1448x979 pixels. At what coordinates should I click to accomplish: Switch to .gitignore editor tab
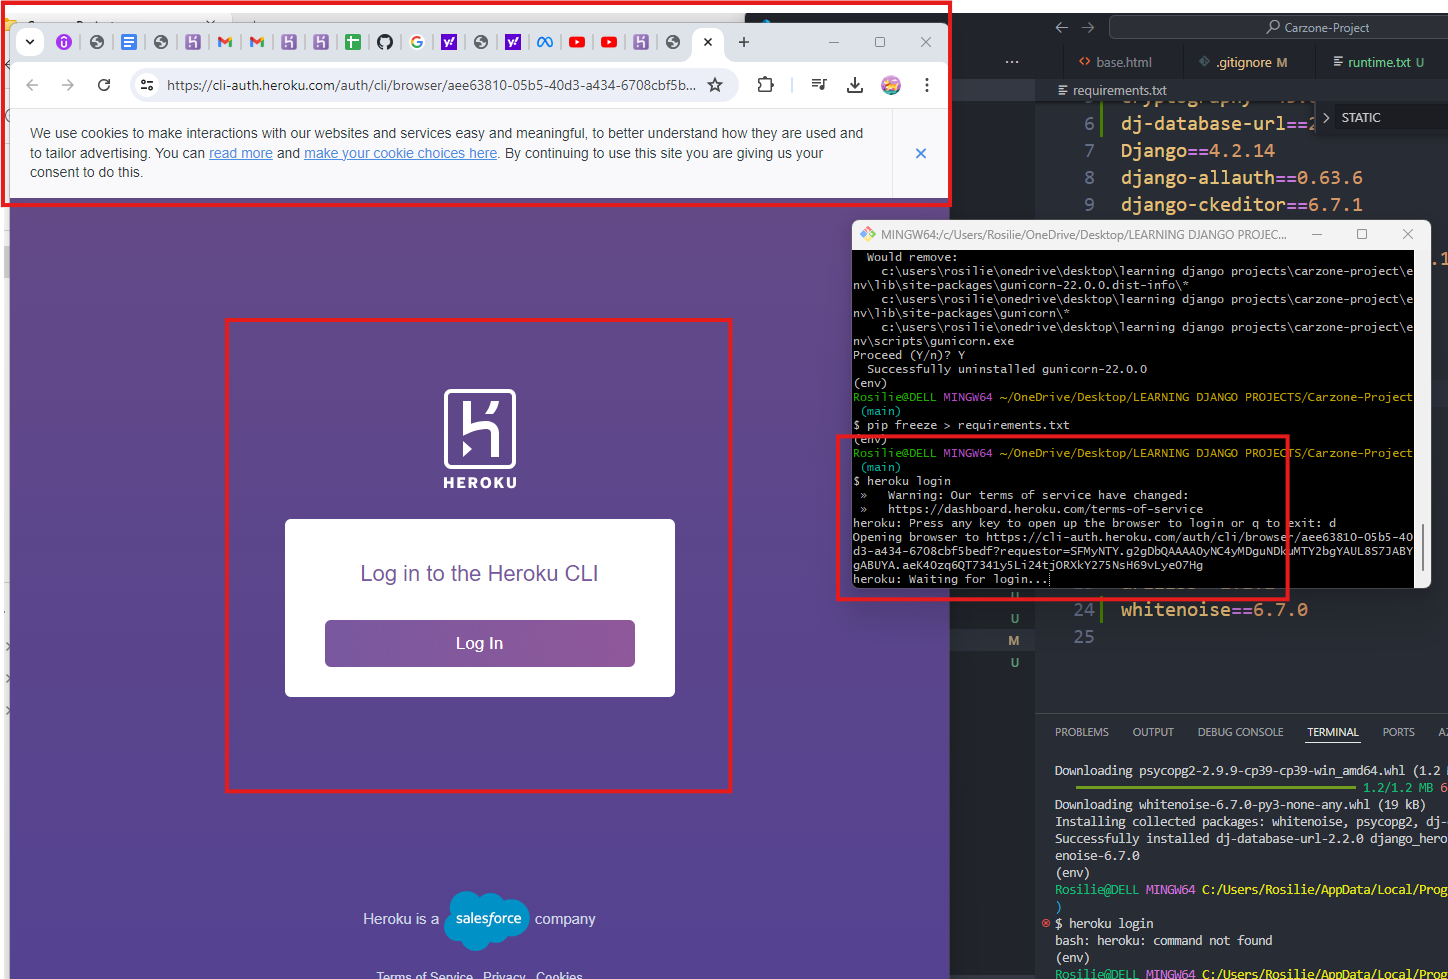(1243, 62)
